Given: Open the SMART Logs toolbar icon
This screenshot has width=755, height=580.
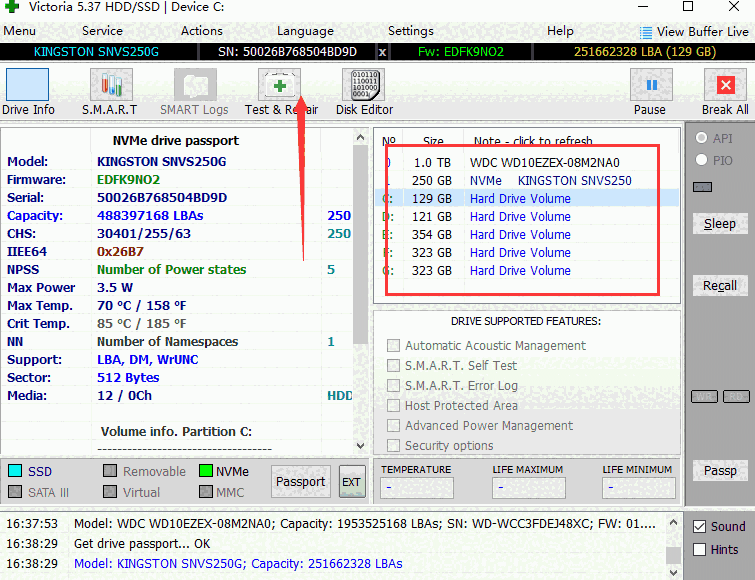Looking at the screenshot, I should point(195,85).
